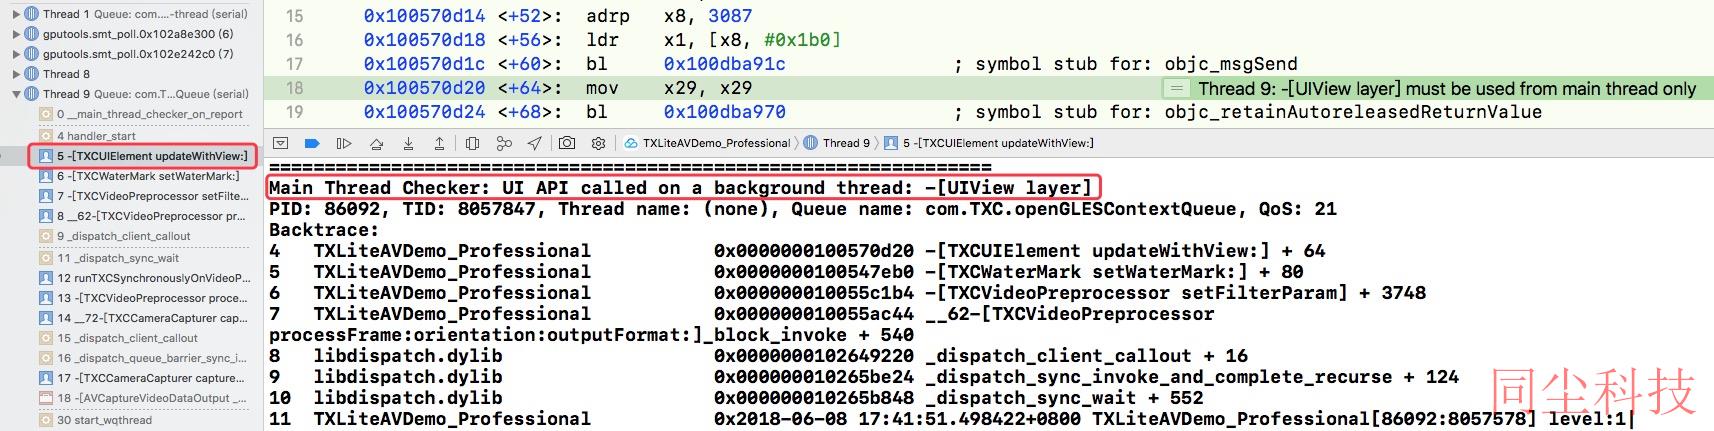Click backtrace _dispatch_client_callout + 16 entry
The width and height of the screenshot is (1714, 431).
758,356
